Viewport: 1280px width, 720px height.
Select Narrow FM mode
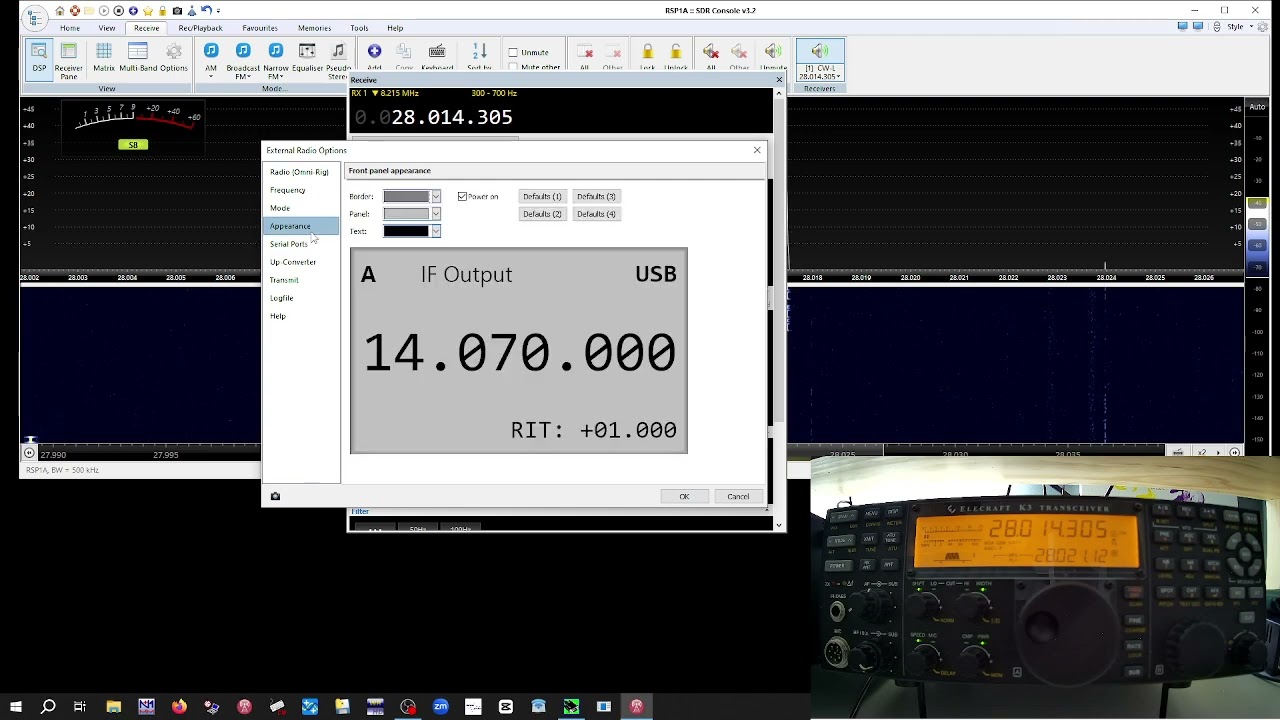tap(275, 60)
